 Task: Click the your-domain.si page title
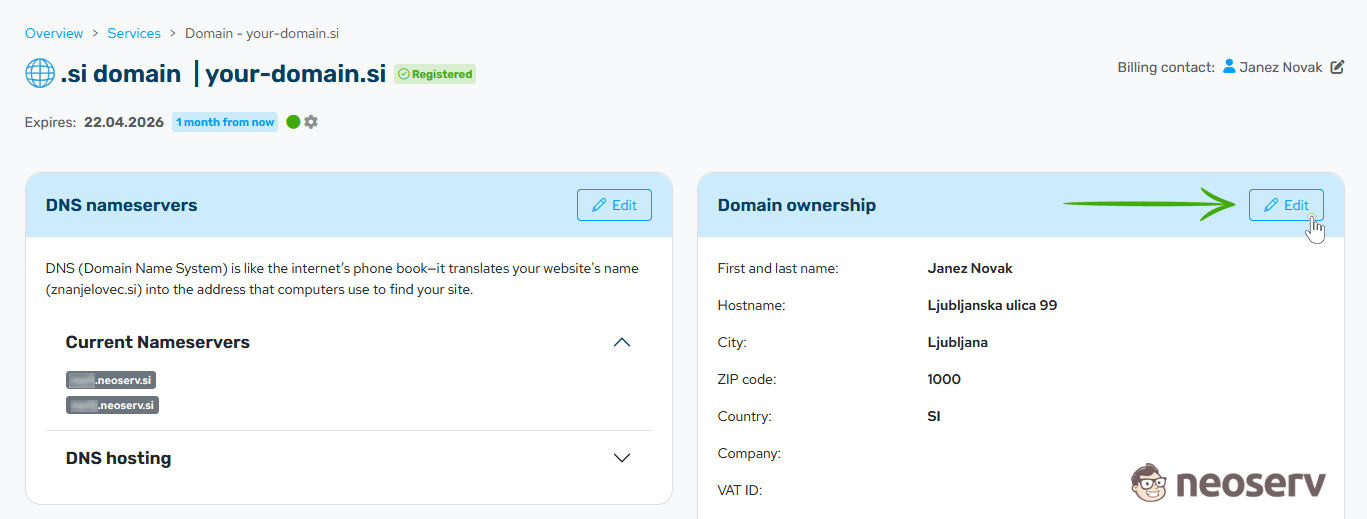[x=296, y=74]
